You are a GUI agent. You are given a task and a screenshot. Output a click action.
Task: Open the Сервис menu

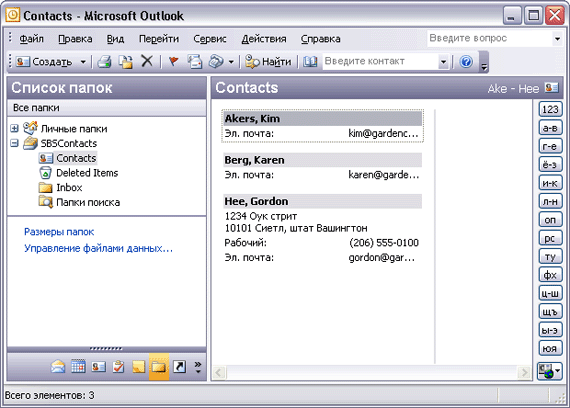click(x=210, y=39)
